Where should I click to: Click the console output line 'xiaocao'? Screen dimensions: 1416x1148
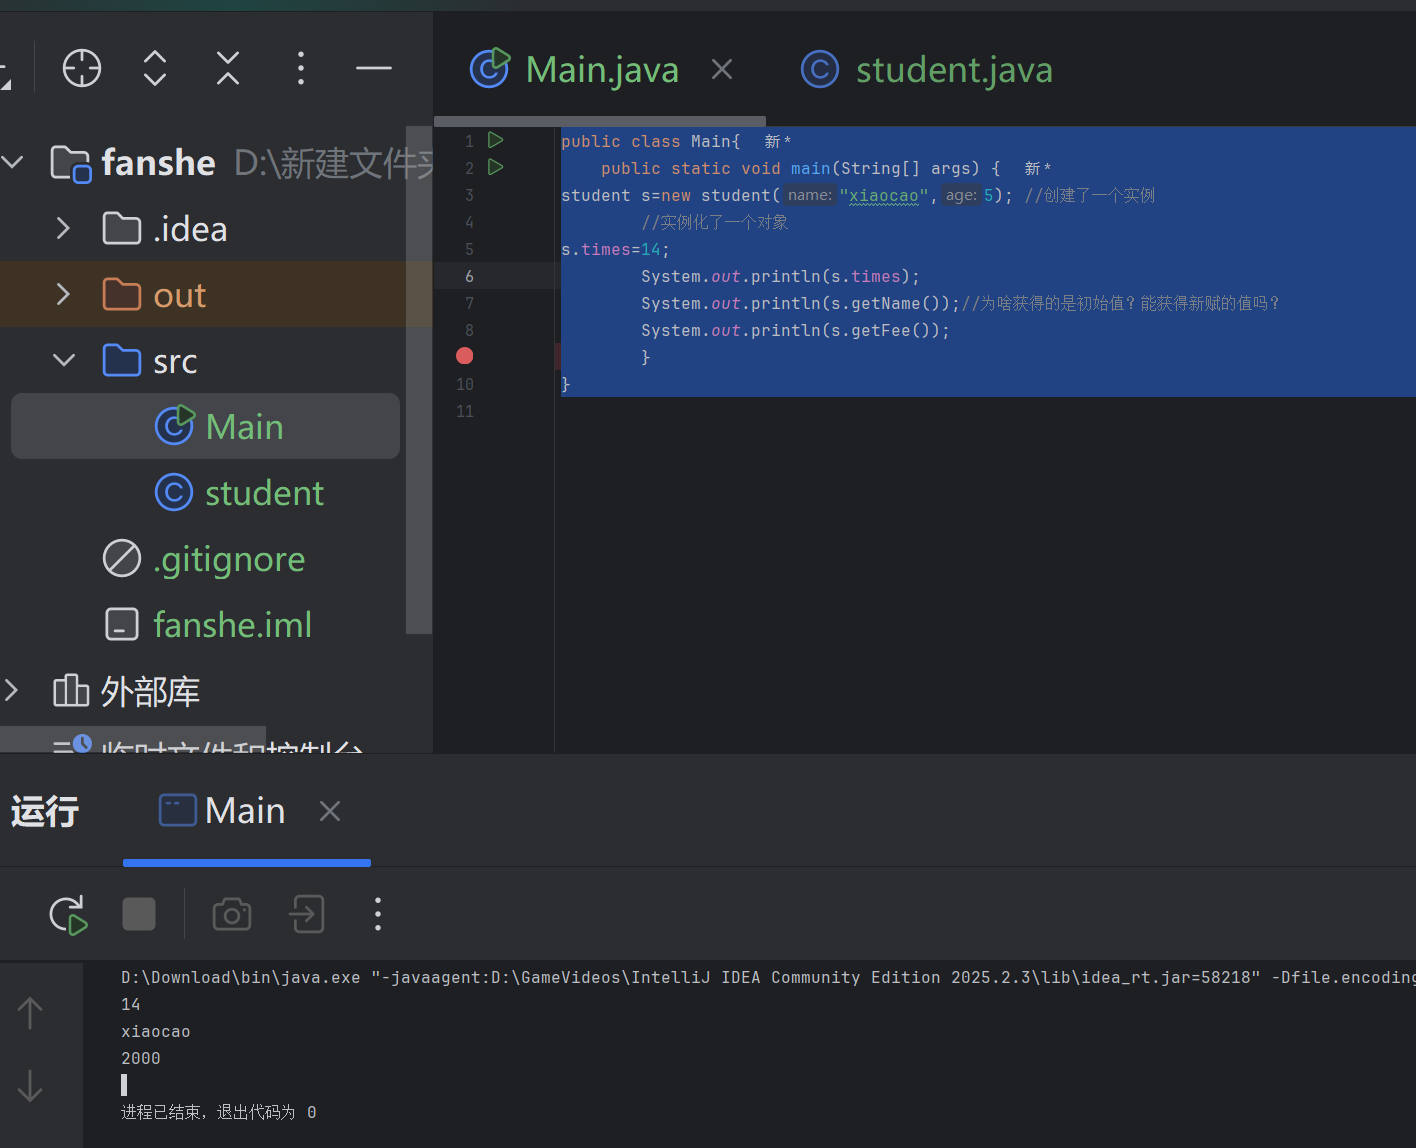[156, 1031]
